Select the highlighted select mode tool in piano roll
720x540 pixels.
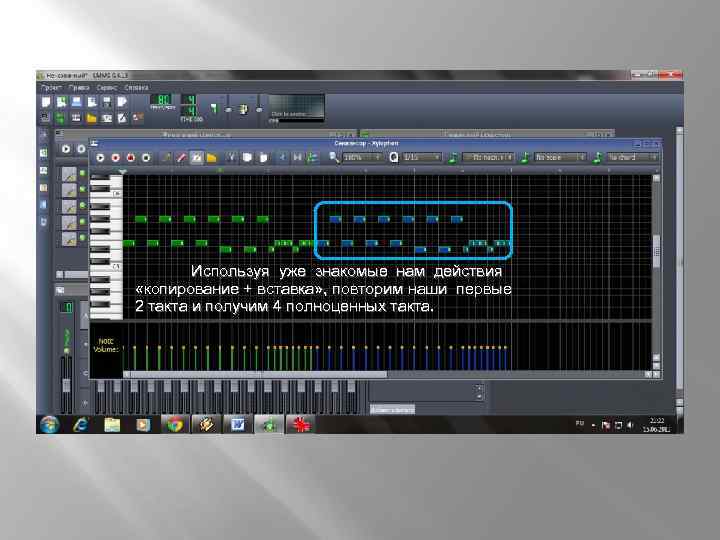(x=197, y=158)
